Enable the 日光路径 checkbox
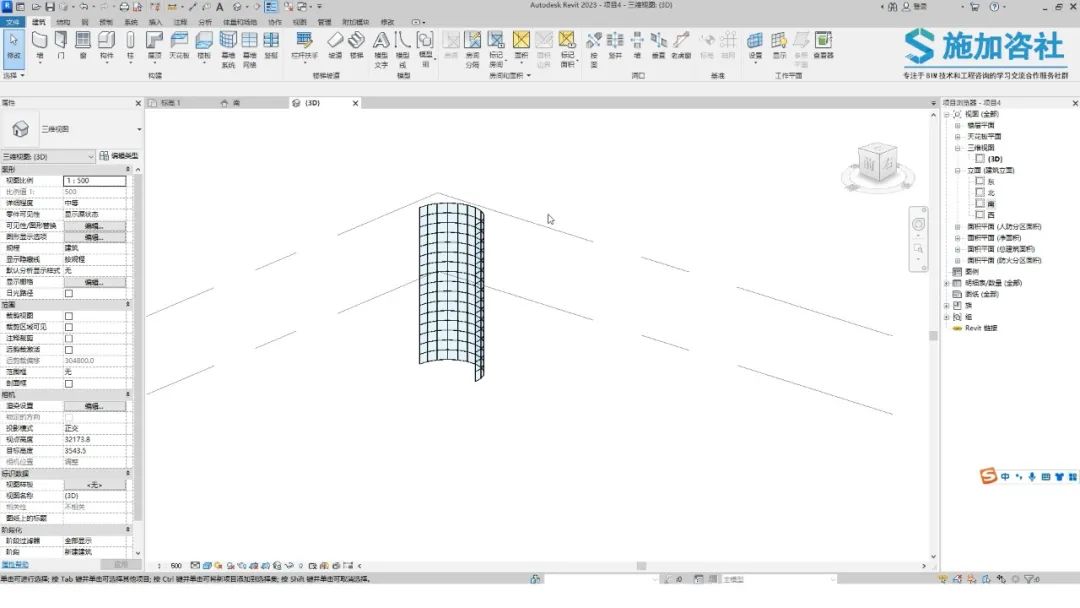This screenshot has width=1080, height=608. 69,293
